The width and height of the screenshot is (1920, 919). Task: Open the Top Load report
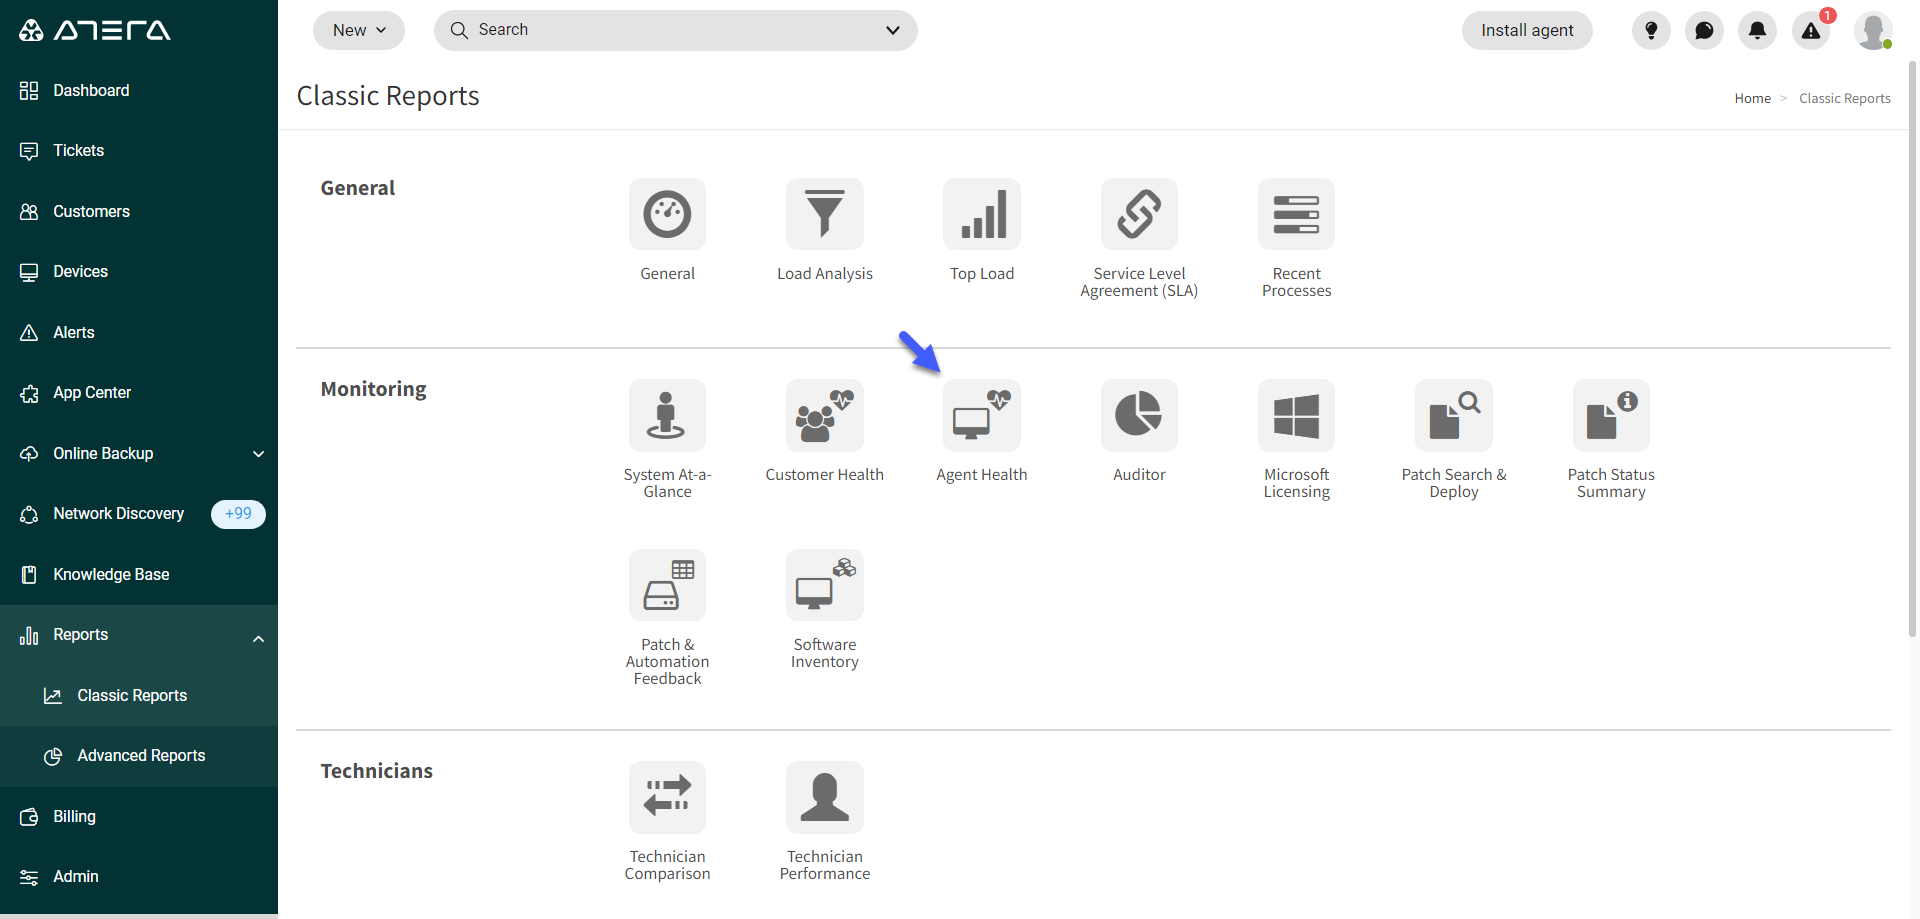[x=982, y=214]
